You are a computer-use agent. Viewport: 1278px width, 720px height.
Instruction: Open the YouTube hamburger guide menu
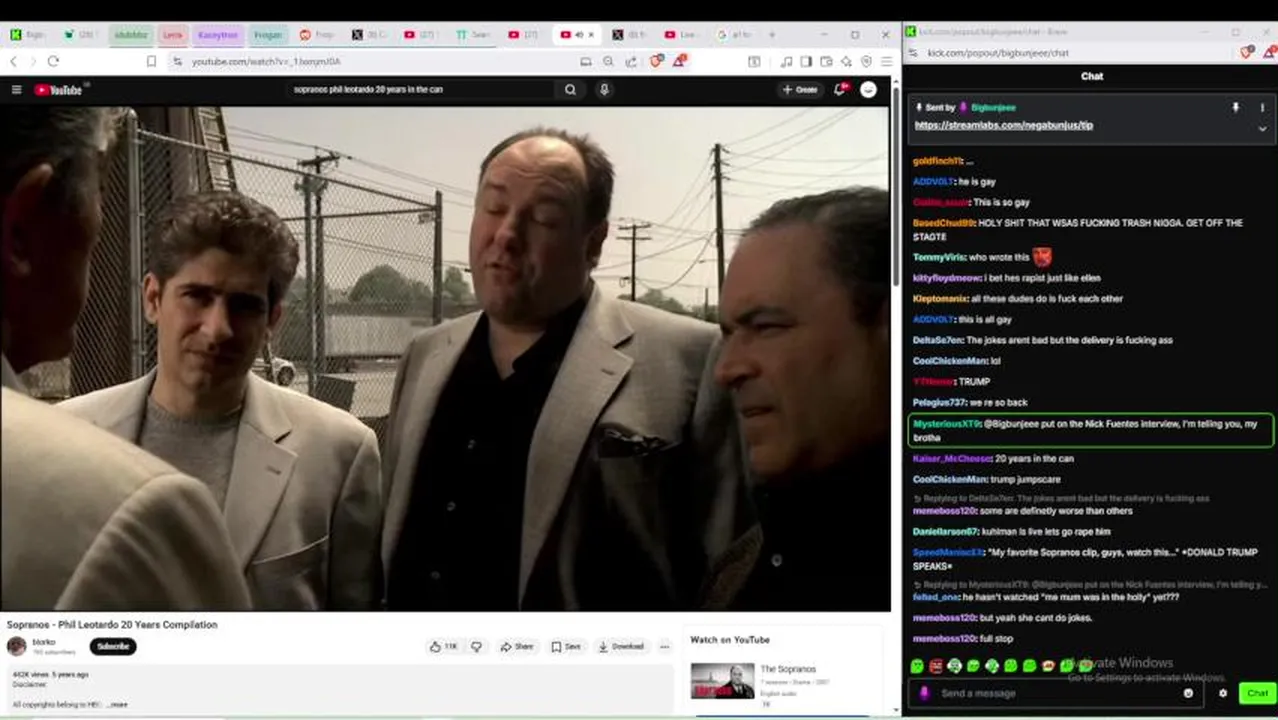[x=16, y=90]
